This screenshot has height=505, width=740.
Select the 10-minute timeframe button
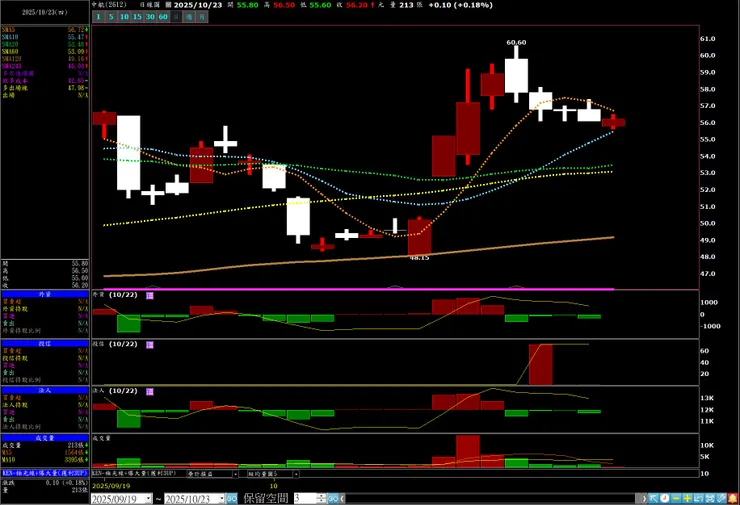click(124, 17)
